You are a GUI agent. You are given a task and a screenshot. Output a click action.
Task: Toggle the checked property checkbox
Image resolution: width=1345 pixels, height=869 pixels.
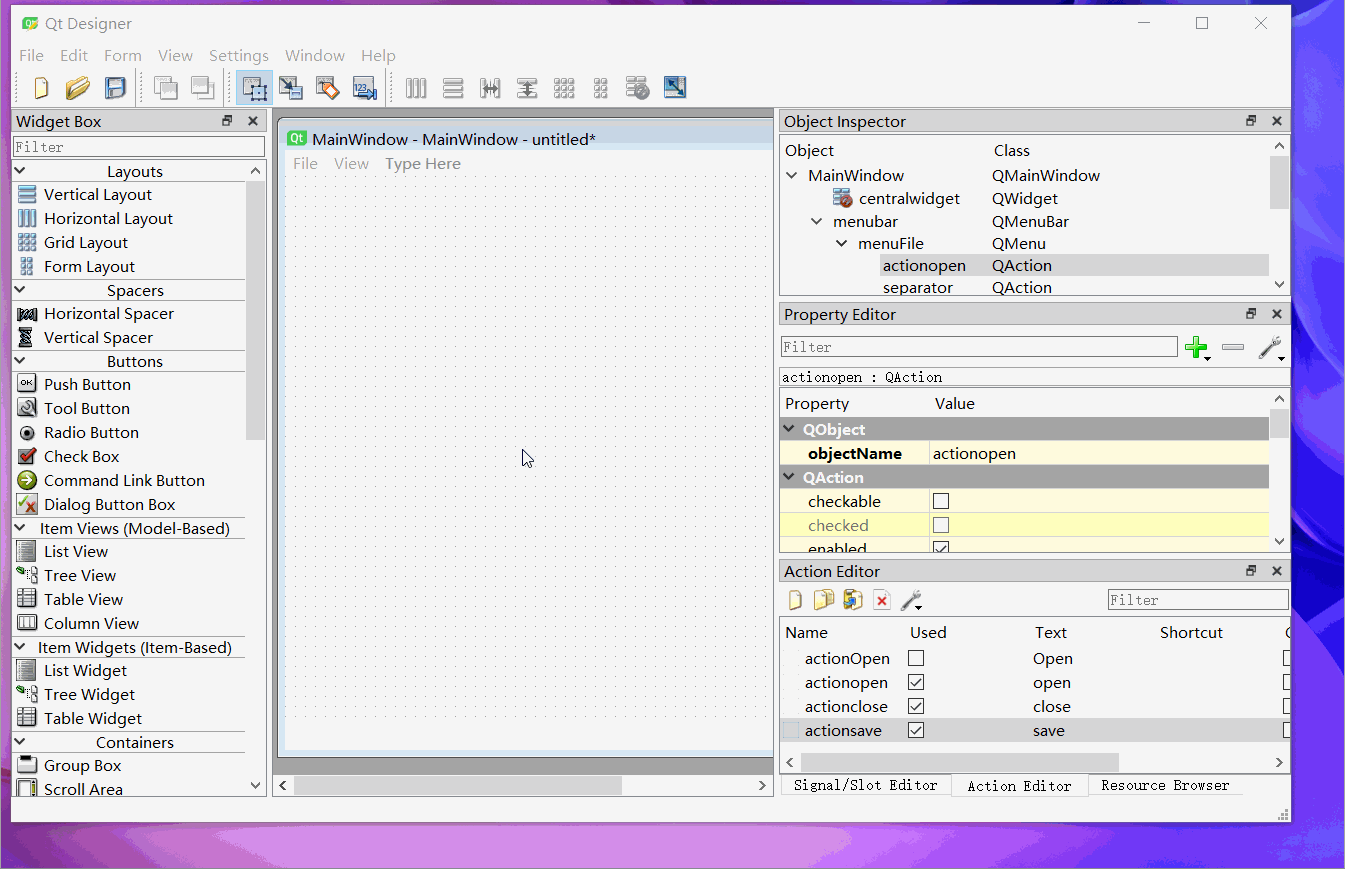click(x=940, y=525)
